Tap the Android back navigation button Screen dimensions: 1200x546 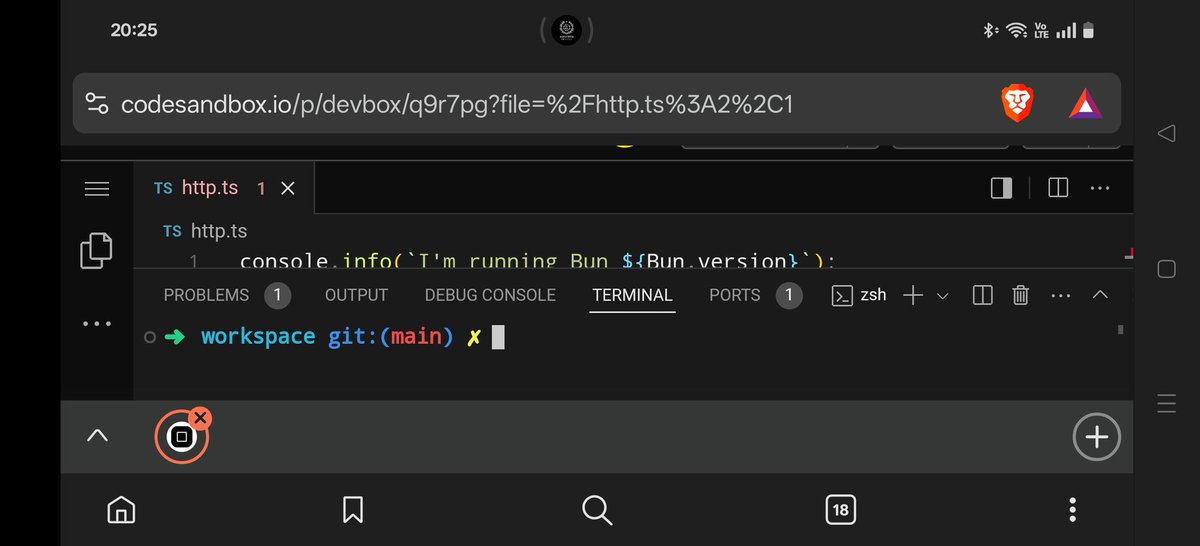pos(1166,134)
